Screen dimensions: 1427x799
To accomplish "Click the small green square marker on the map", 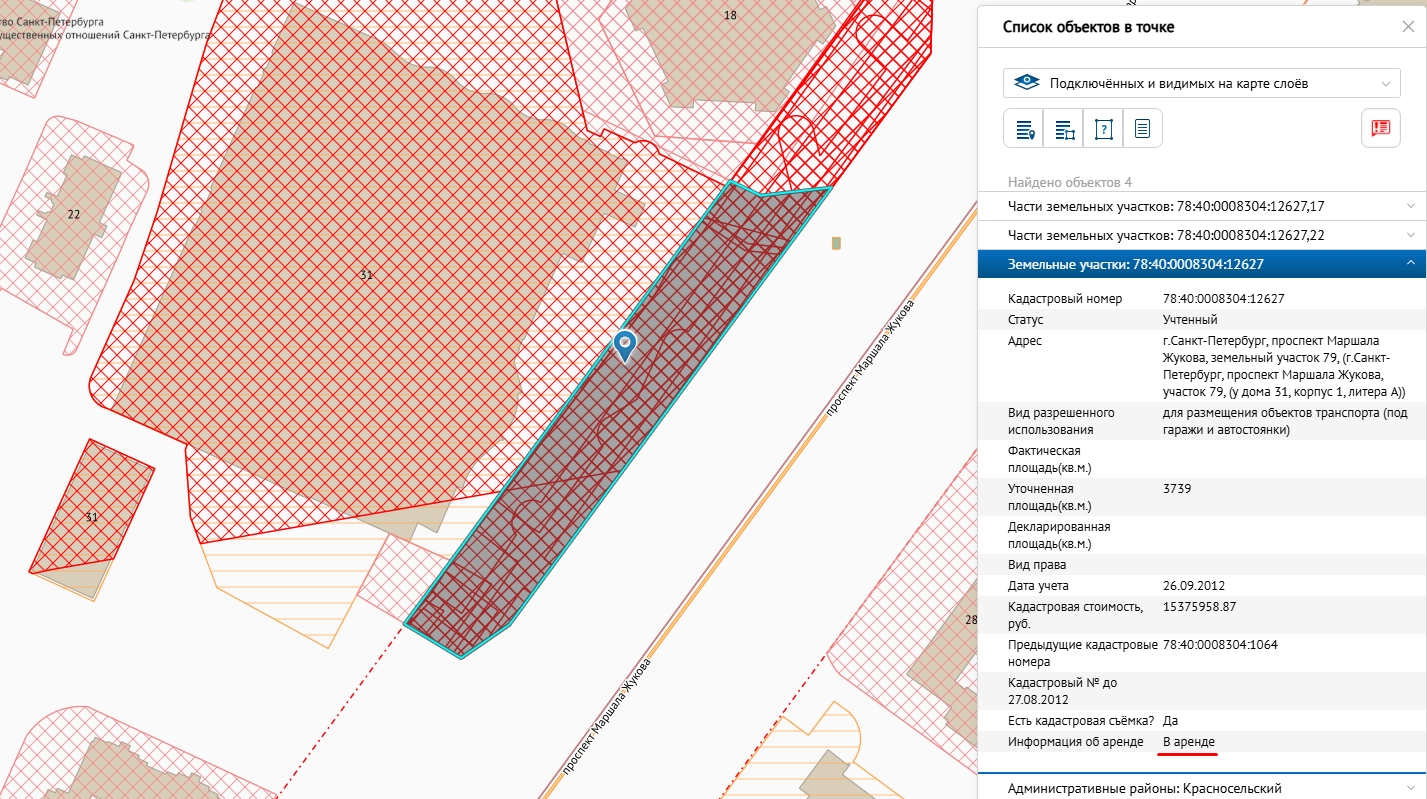I will (x=836, y=243).
